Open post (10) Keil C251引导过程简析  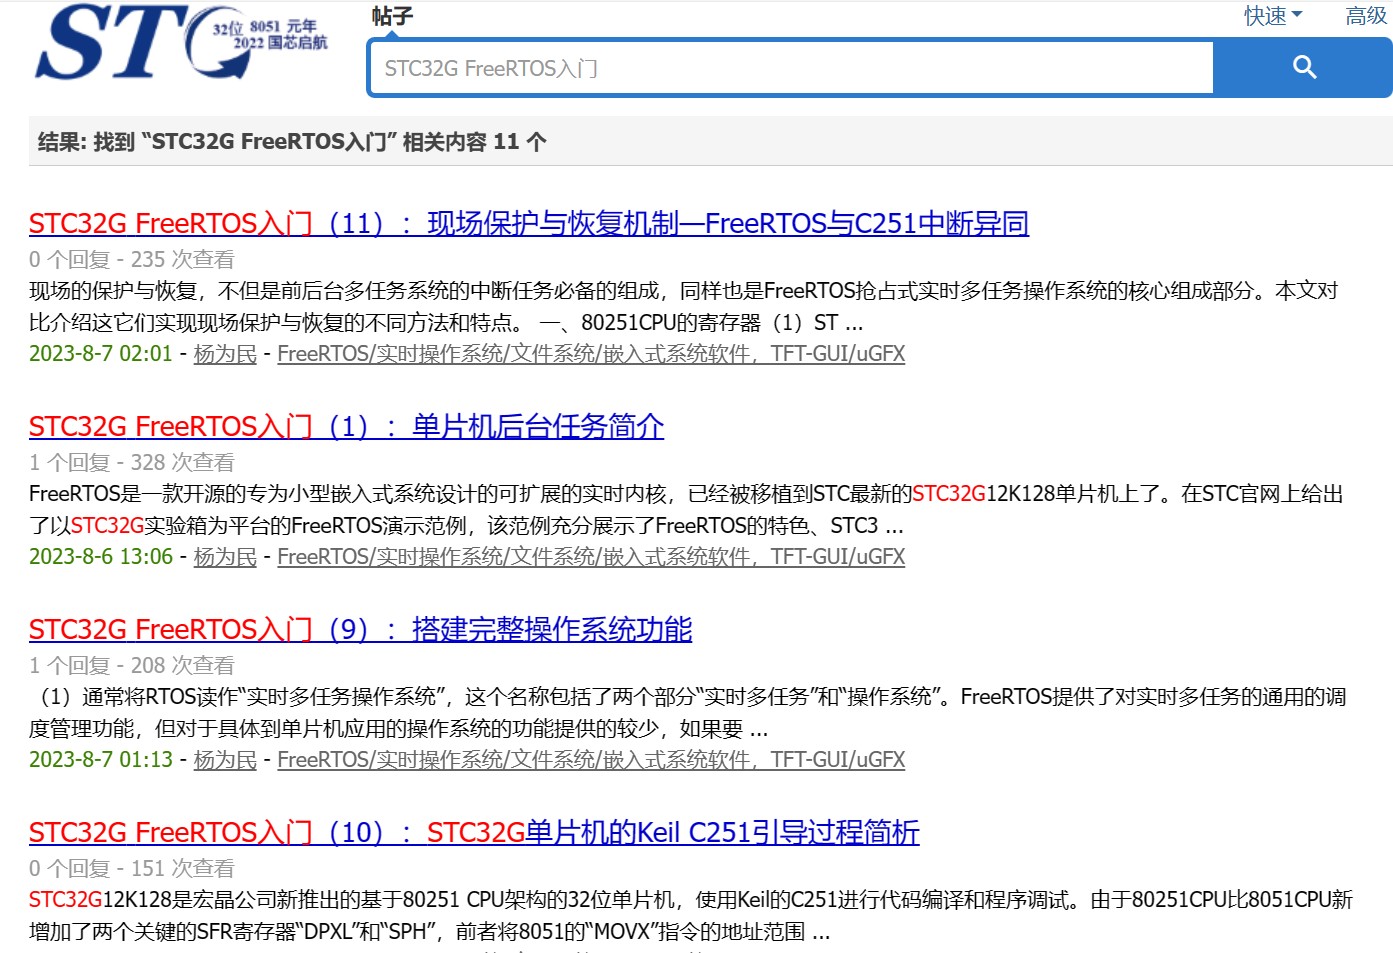pyautogui.click(x=474, y=832)
